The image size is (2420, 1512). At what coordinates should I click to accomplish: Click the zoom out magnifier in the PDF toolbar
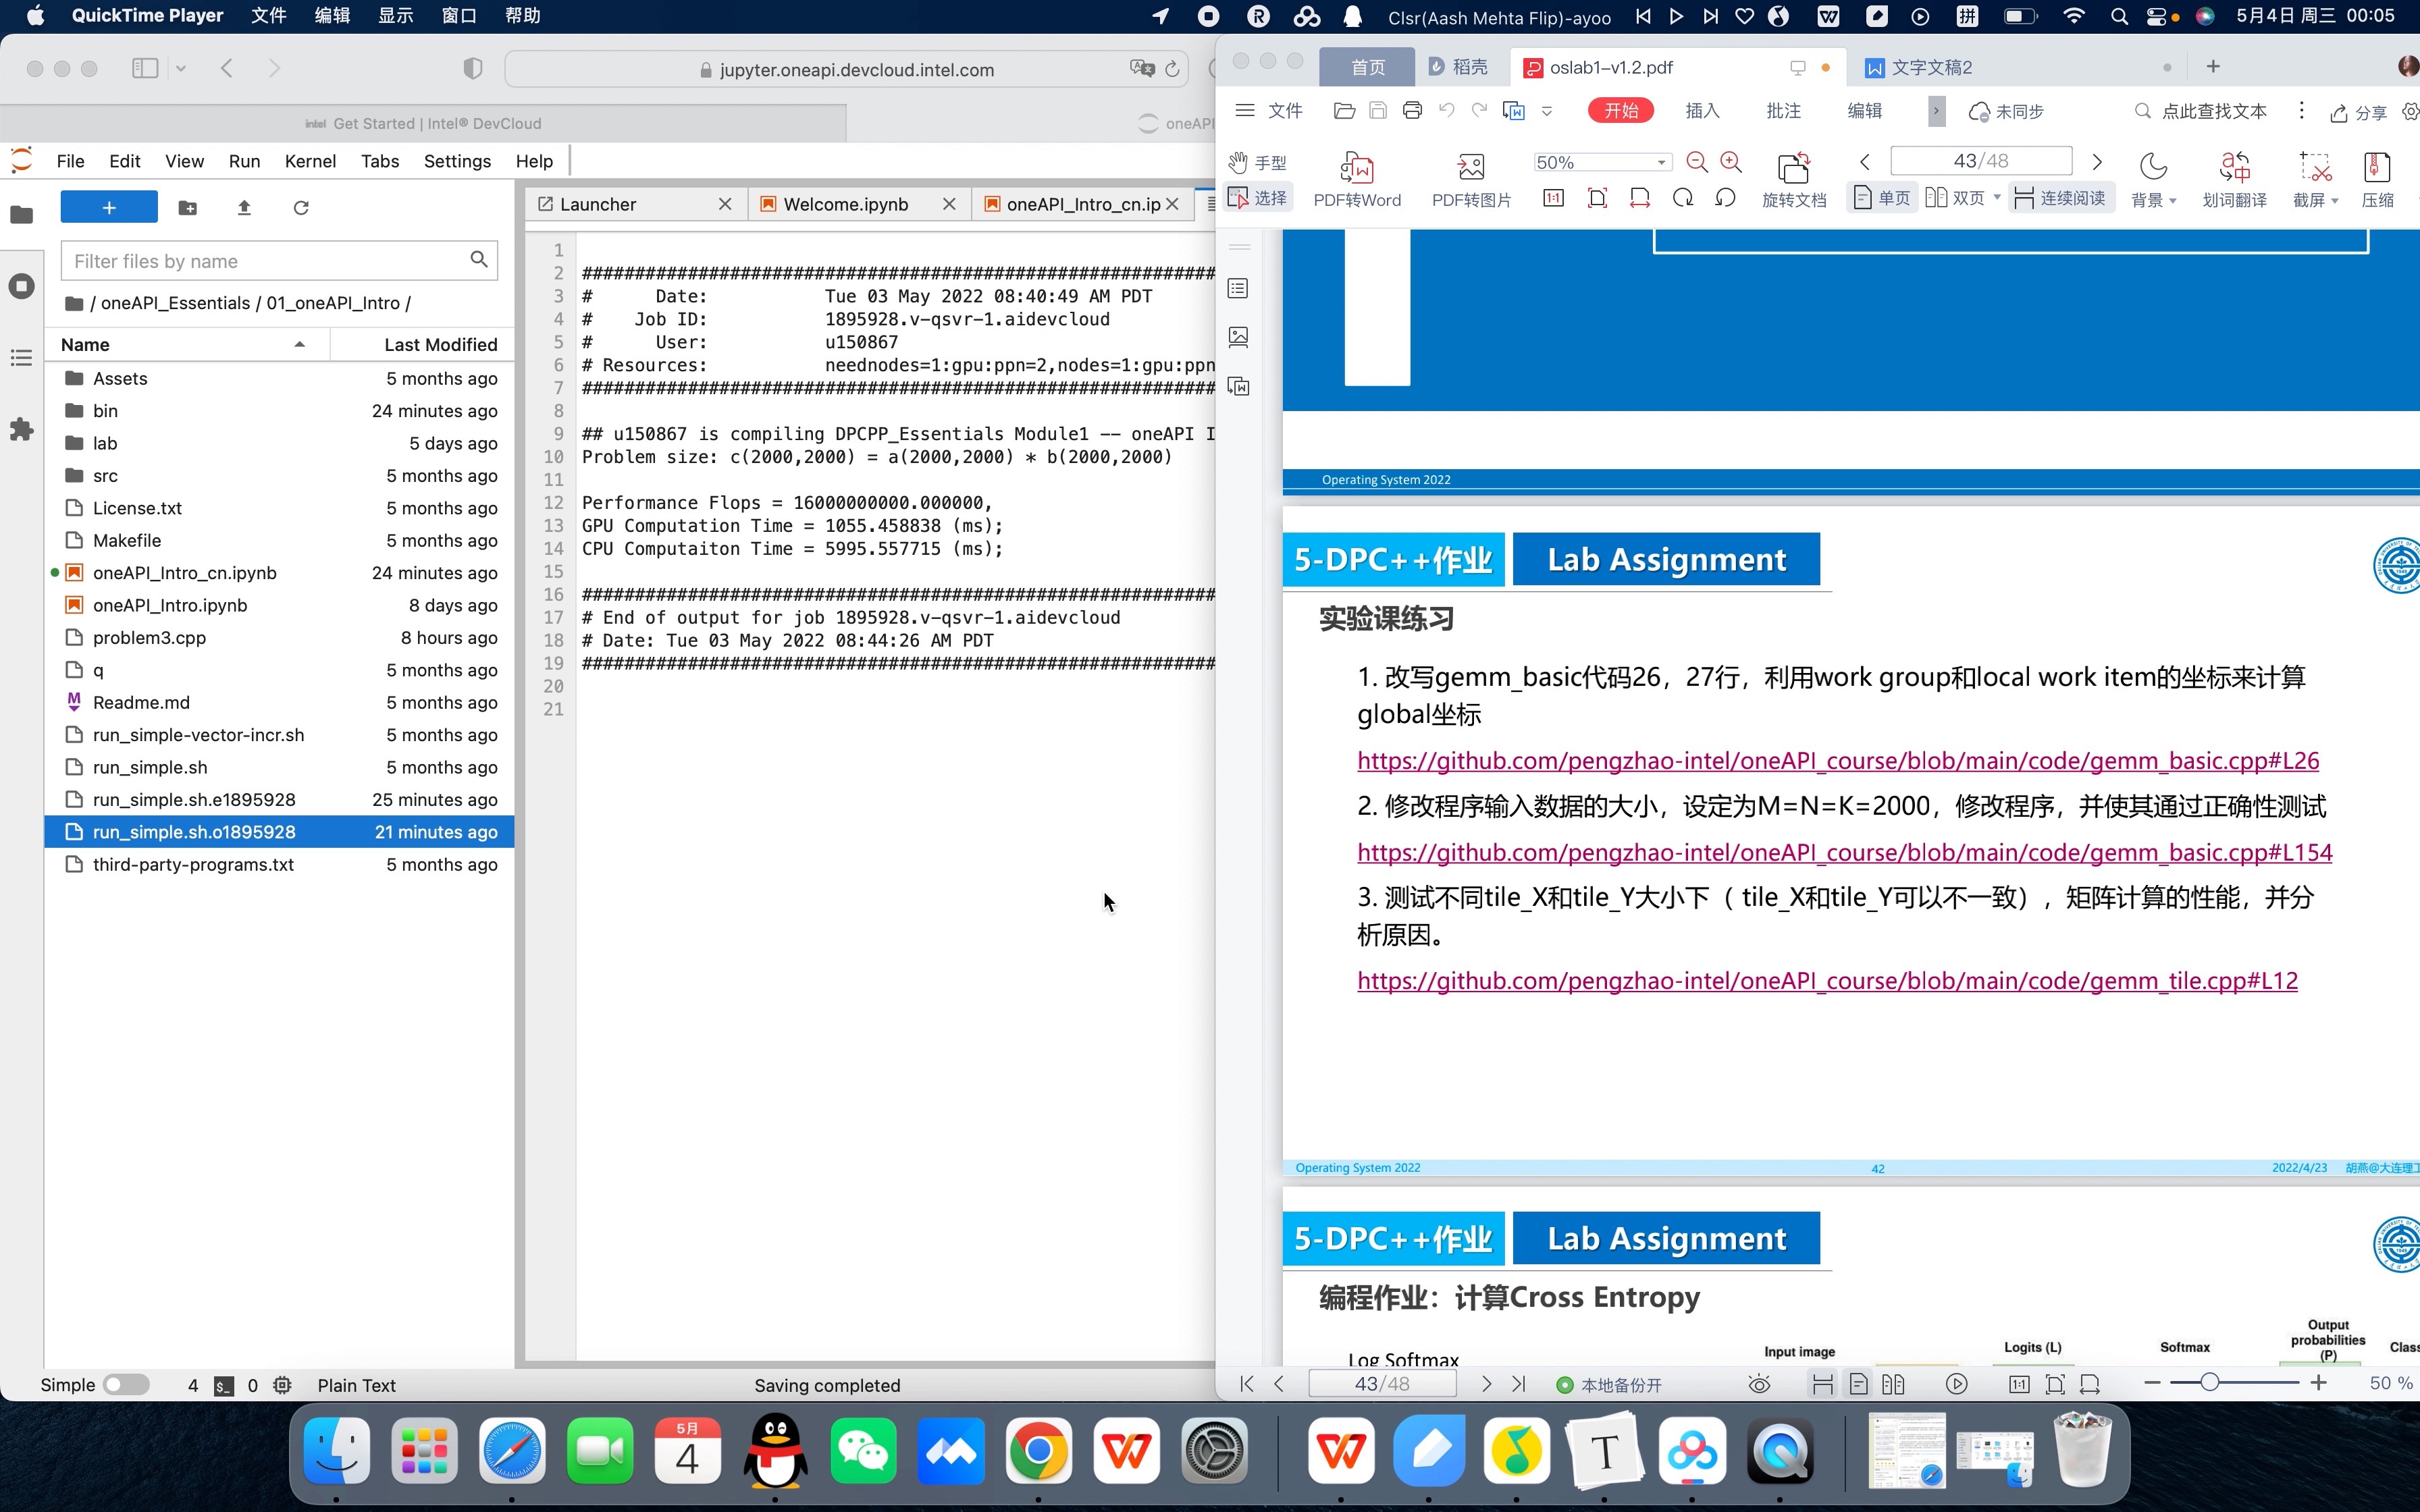pyautogui.click(x=1696, y=162)
